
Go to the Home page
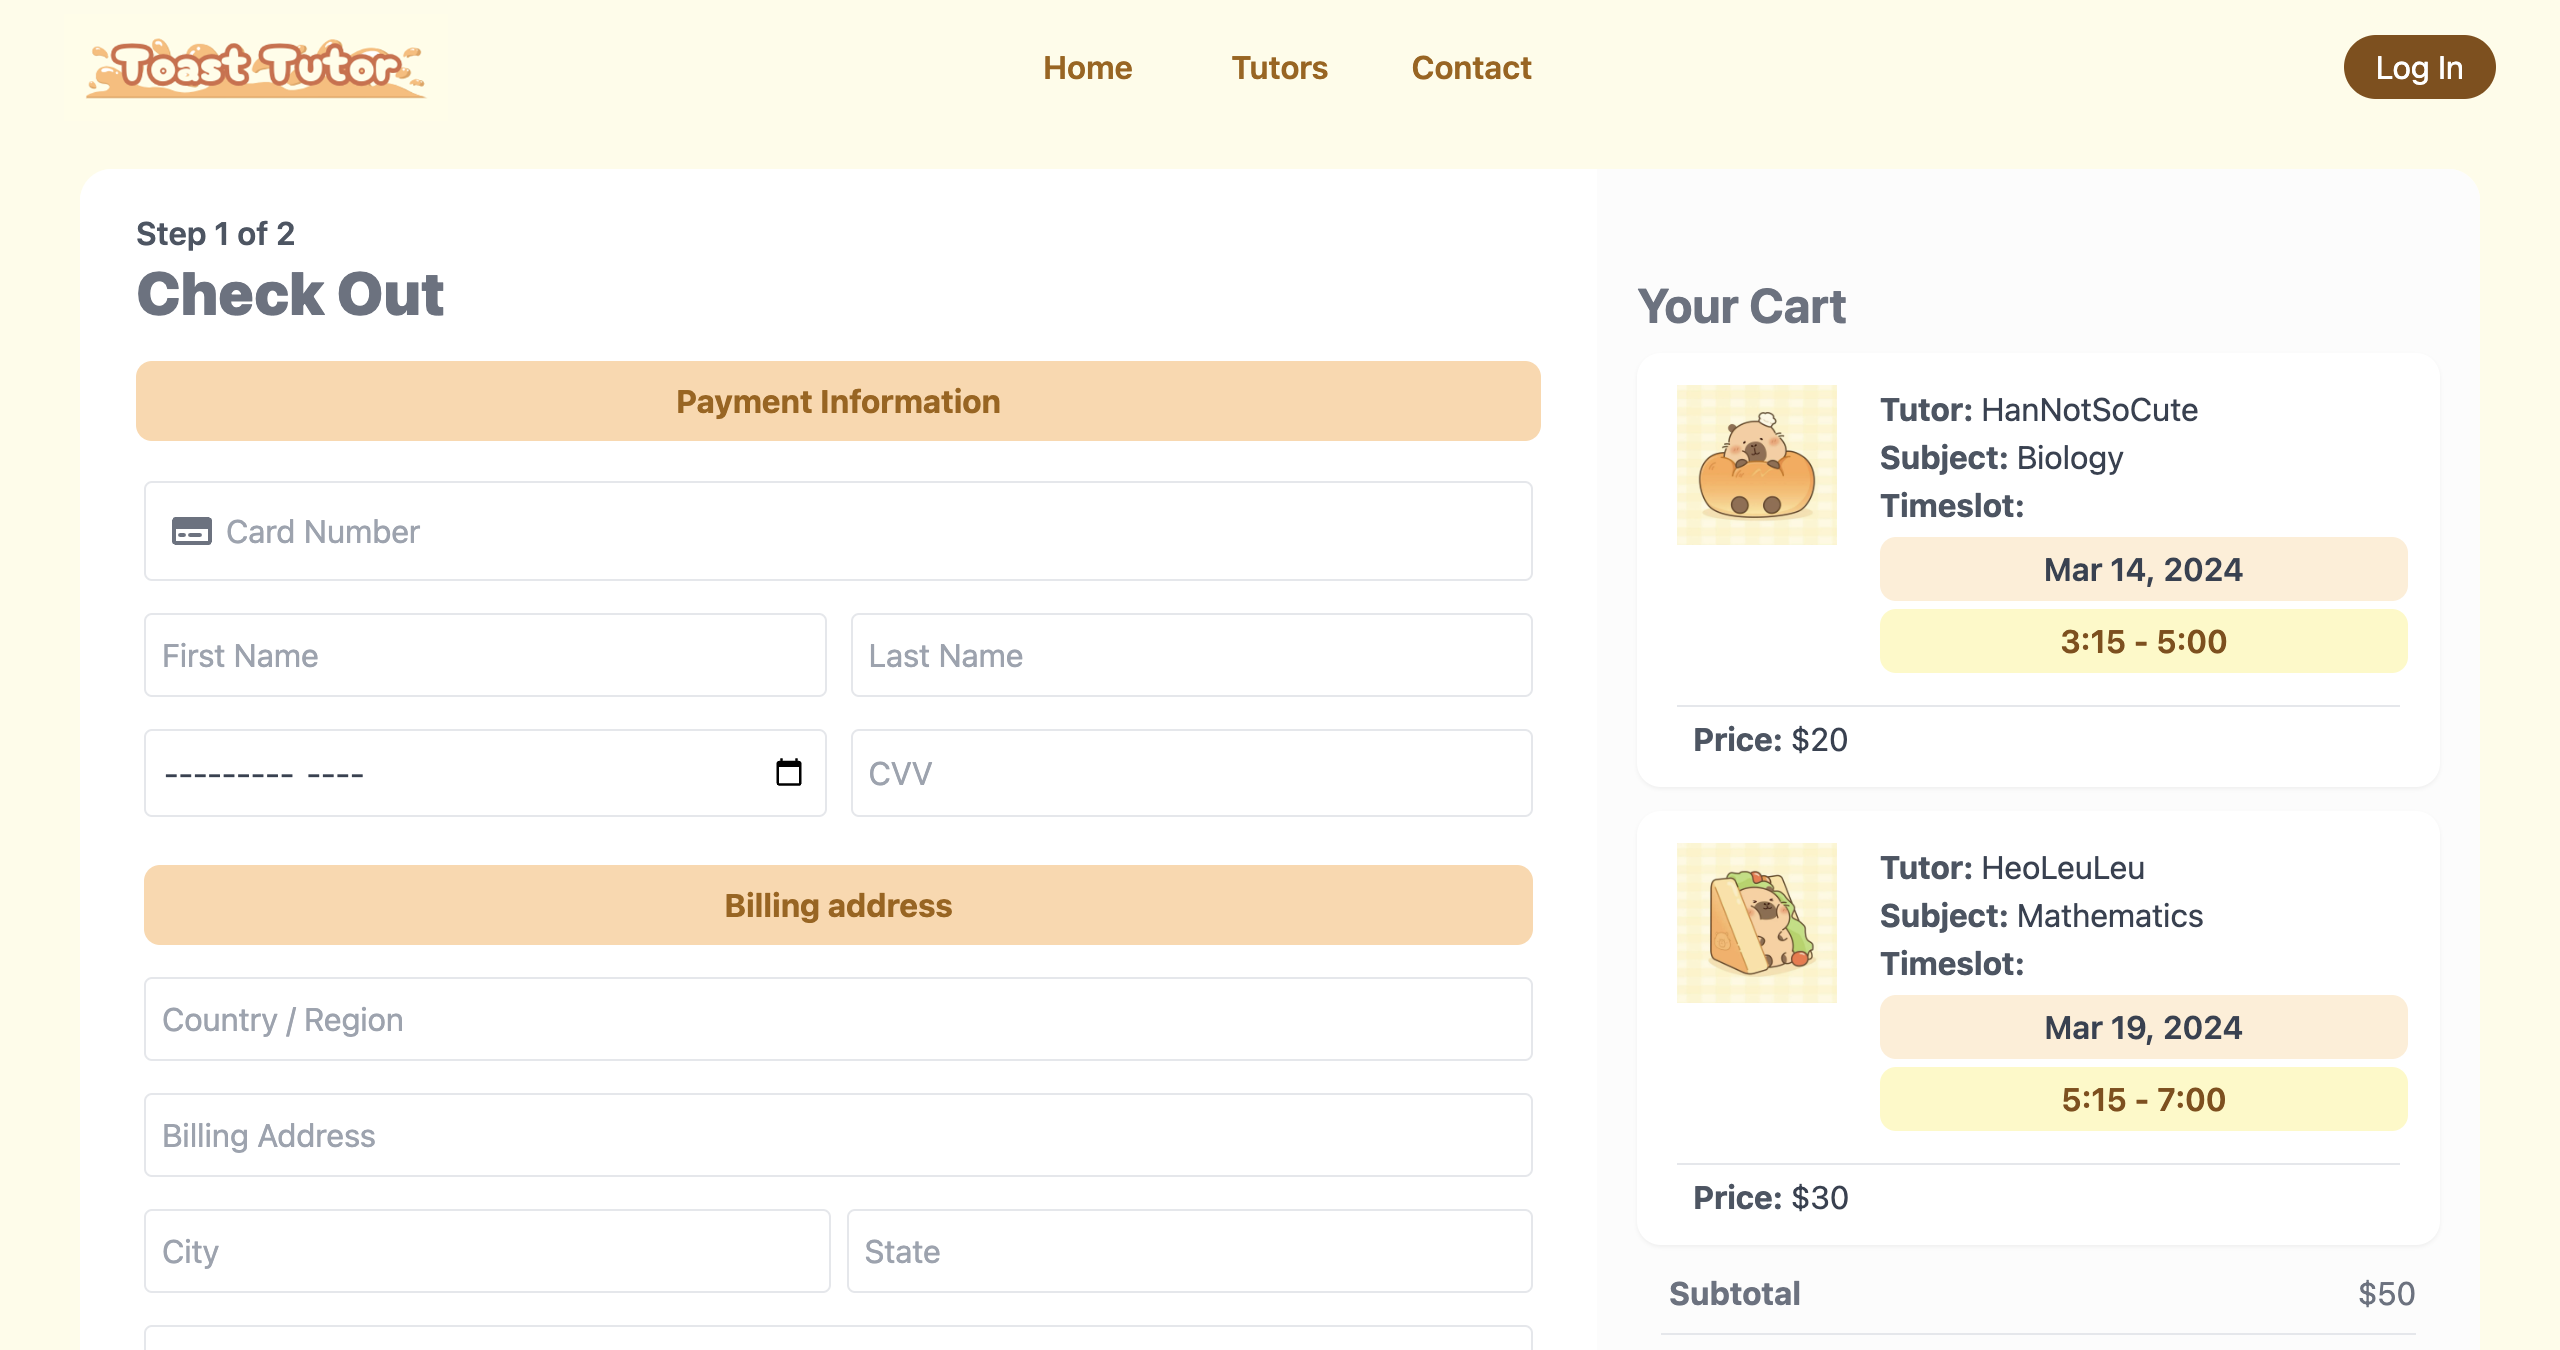tap(1087, 68)
